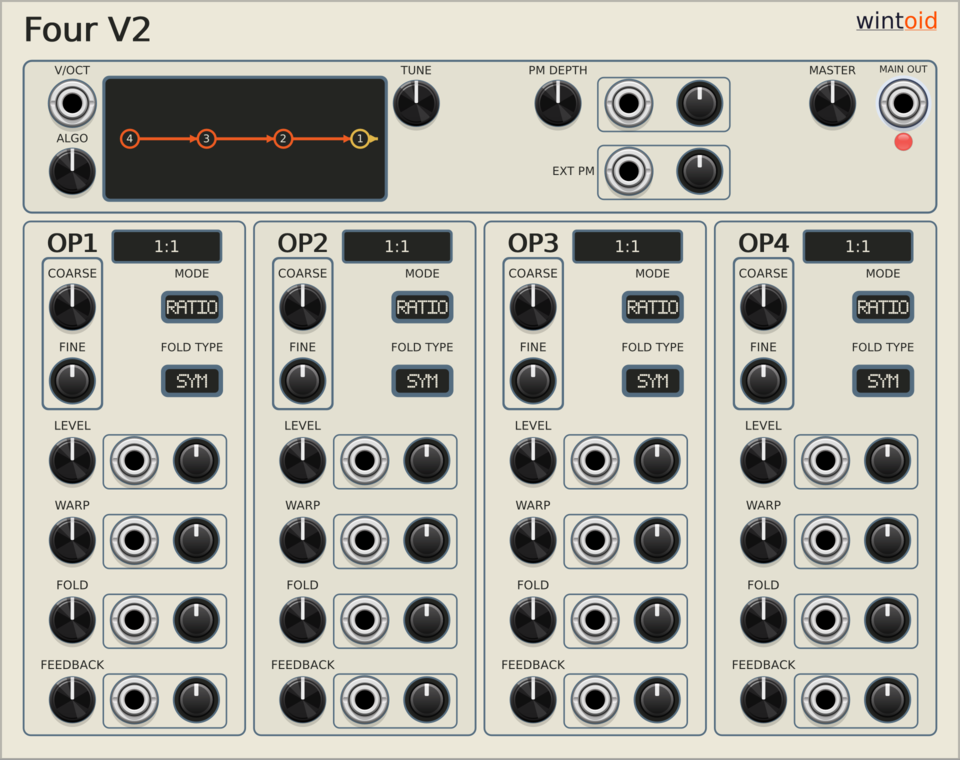The height and width of the screenshot is (760, 960).
Task: Click the OP2 FOLD CV attenuator knob
Action: pos(427,620)
